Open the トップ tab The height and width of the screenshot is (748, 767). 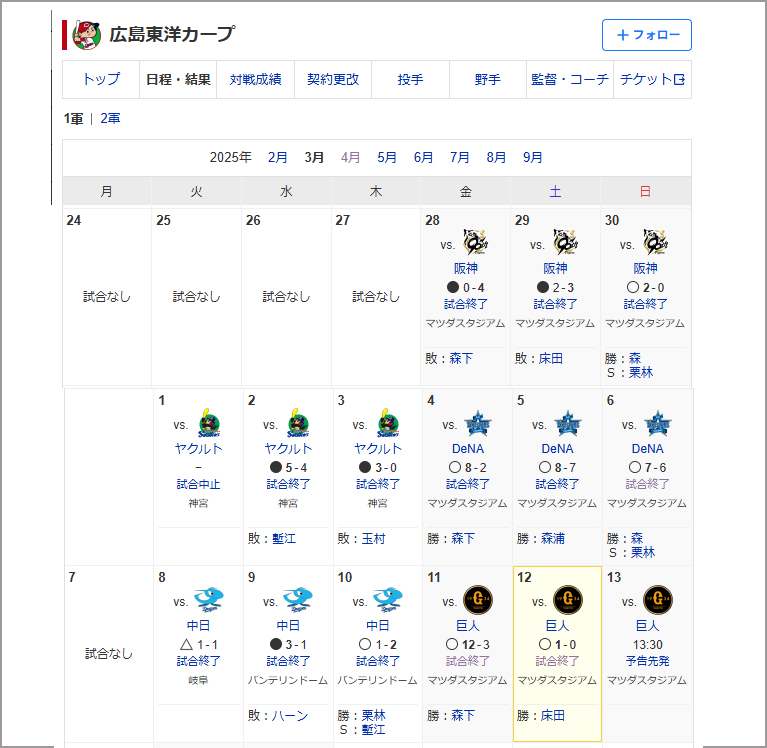click(x=101, y=79)
